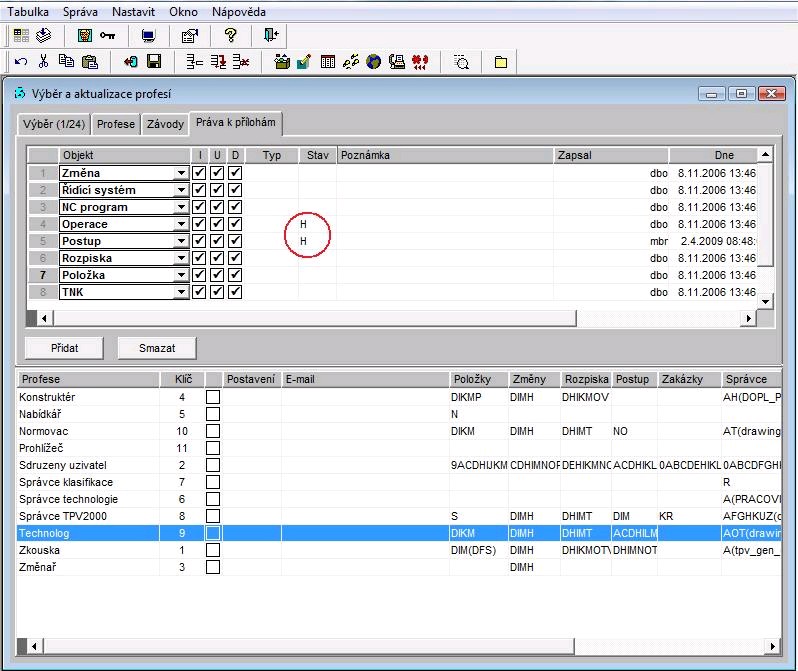This screenshot has height=671, width=798.
Task: Open the Změna object dropdown
Action: pyautogui.click(x=181, y=173)
